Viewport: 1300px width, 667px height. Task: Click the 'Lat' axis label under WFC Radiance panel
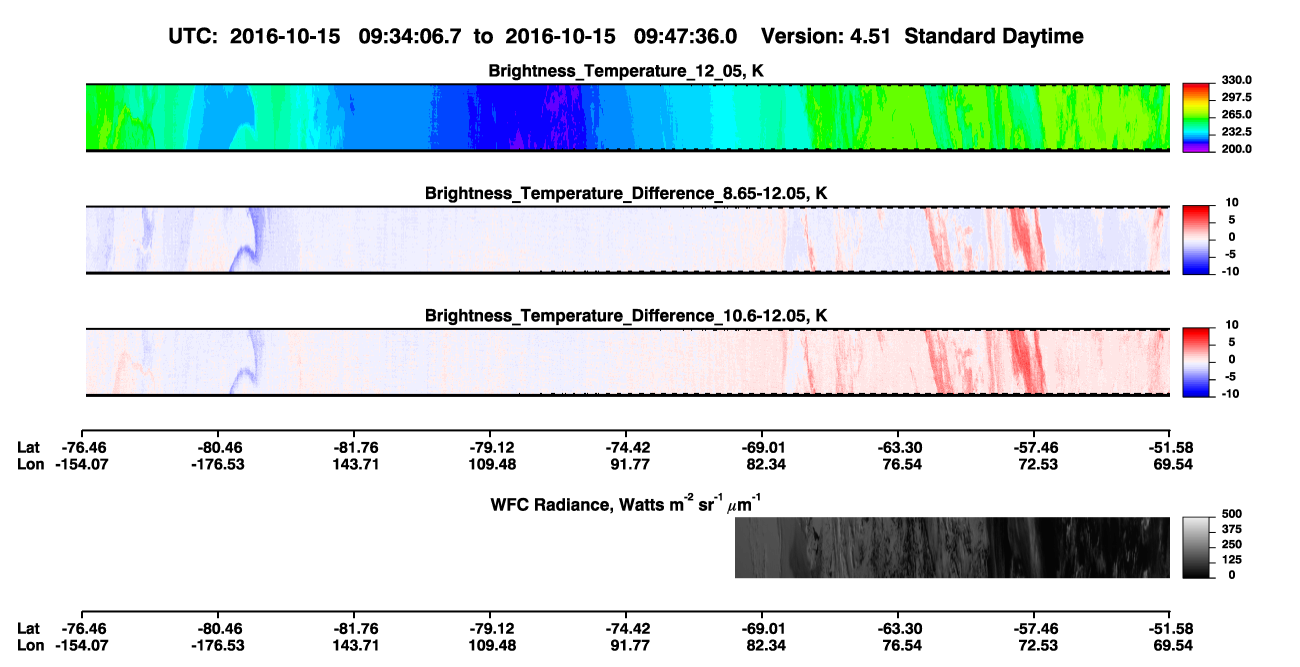click(29, 629)
